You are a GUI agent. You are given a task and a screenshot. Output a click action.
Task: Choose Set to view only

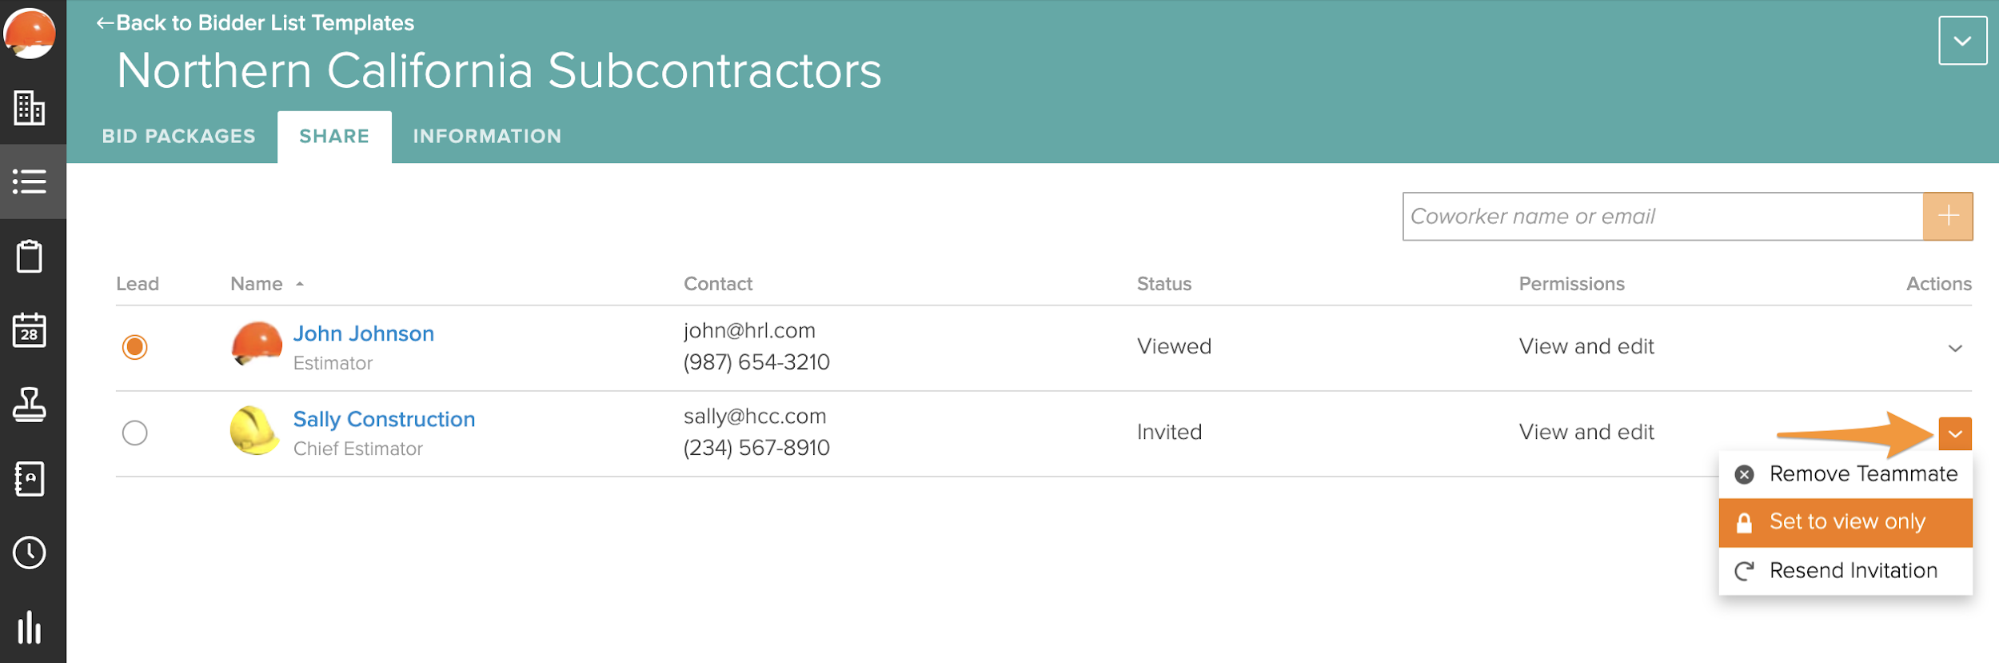pos(1846,522)
